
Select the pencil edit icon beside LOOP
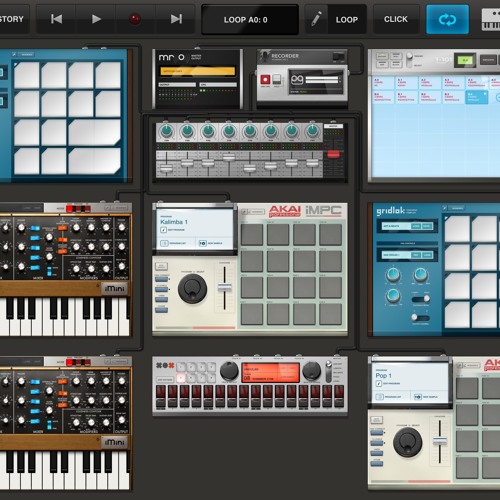[316, 19]
